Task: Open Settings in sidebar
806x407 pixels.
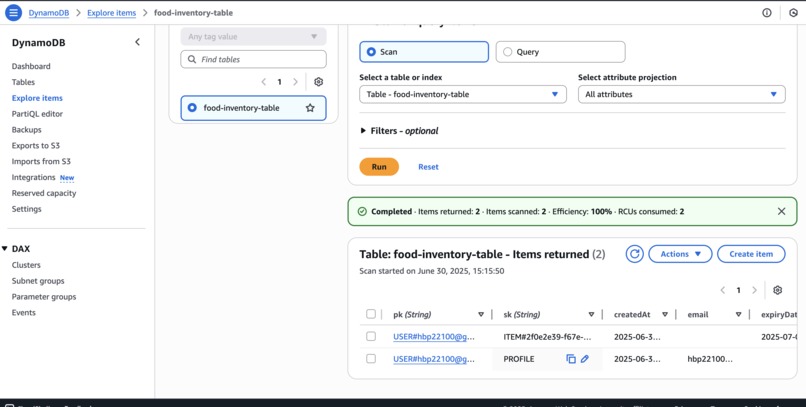Action: pyautogui.click(x=26, y=209)
